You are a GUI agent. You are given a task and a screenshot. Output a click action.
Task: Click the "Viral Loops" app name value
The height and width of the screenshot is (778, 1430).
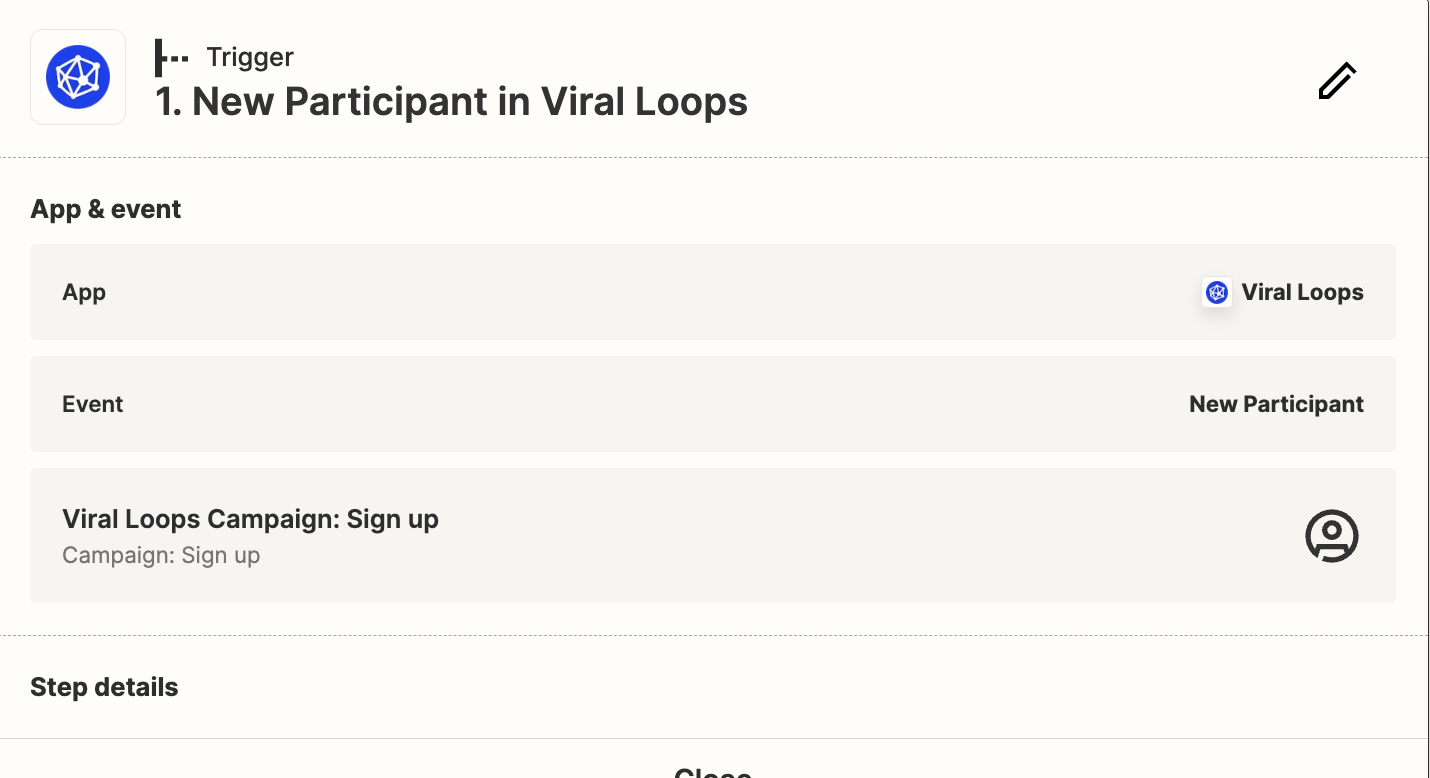click(1302, 292)
